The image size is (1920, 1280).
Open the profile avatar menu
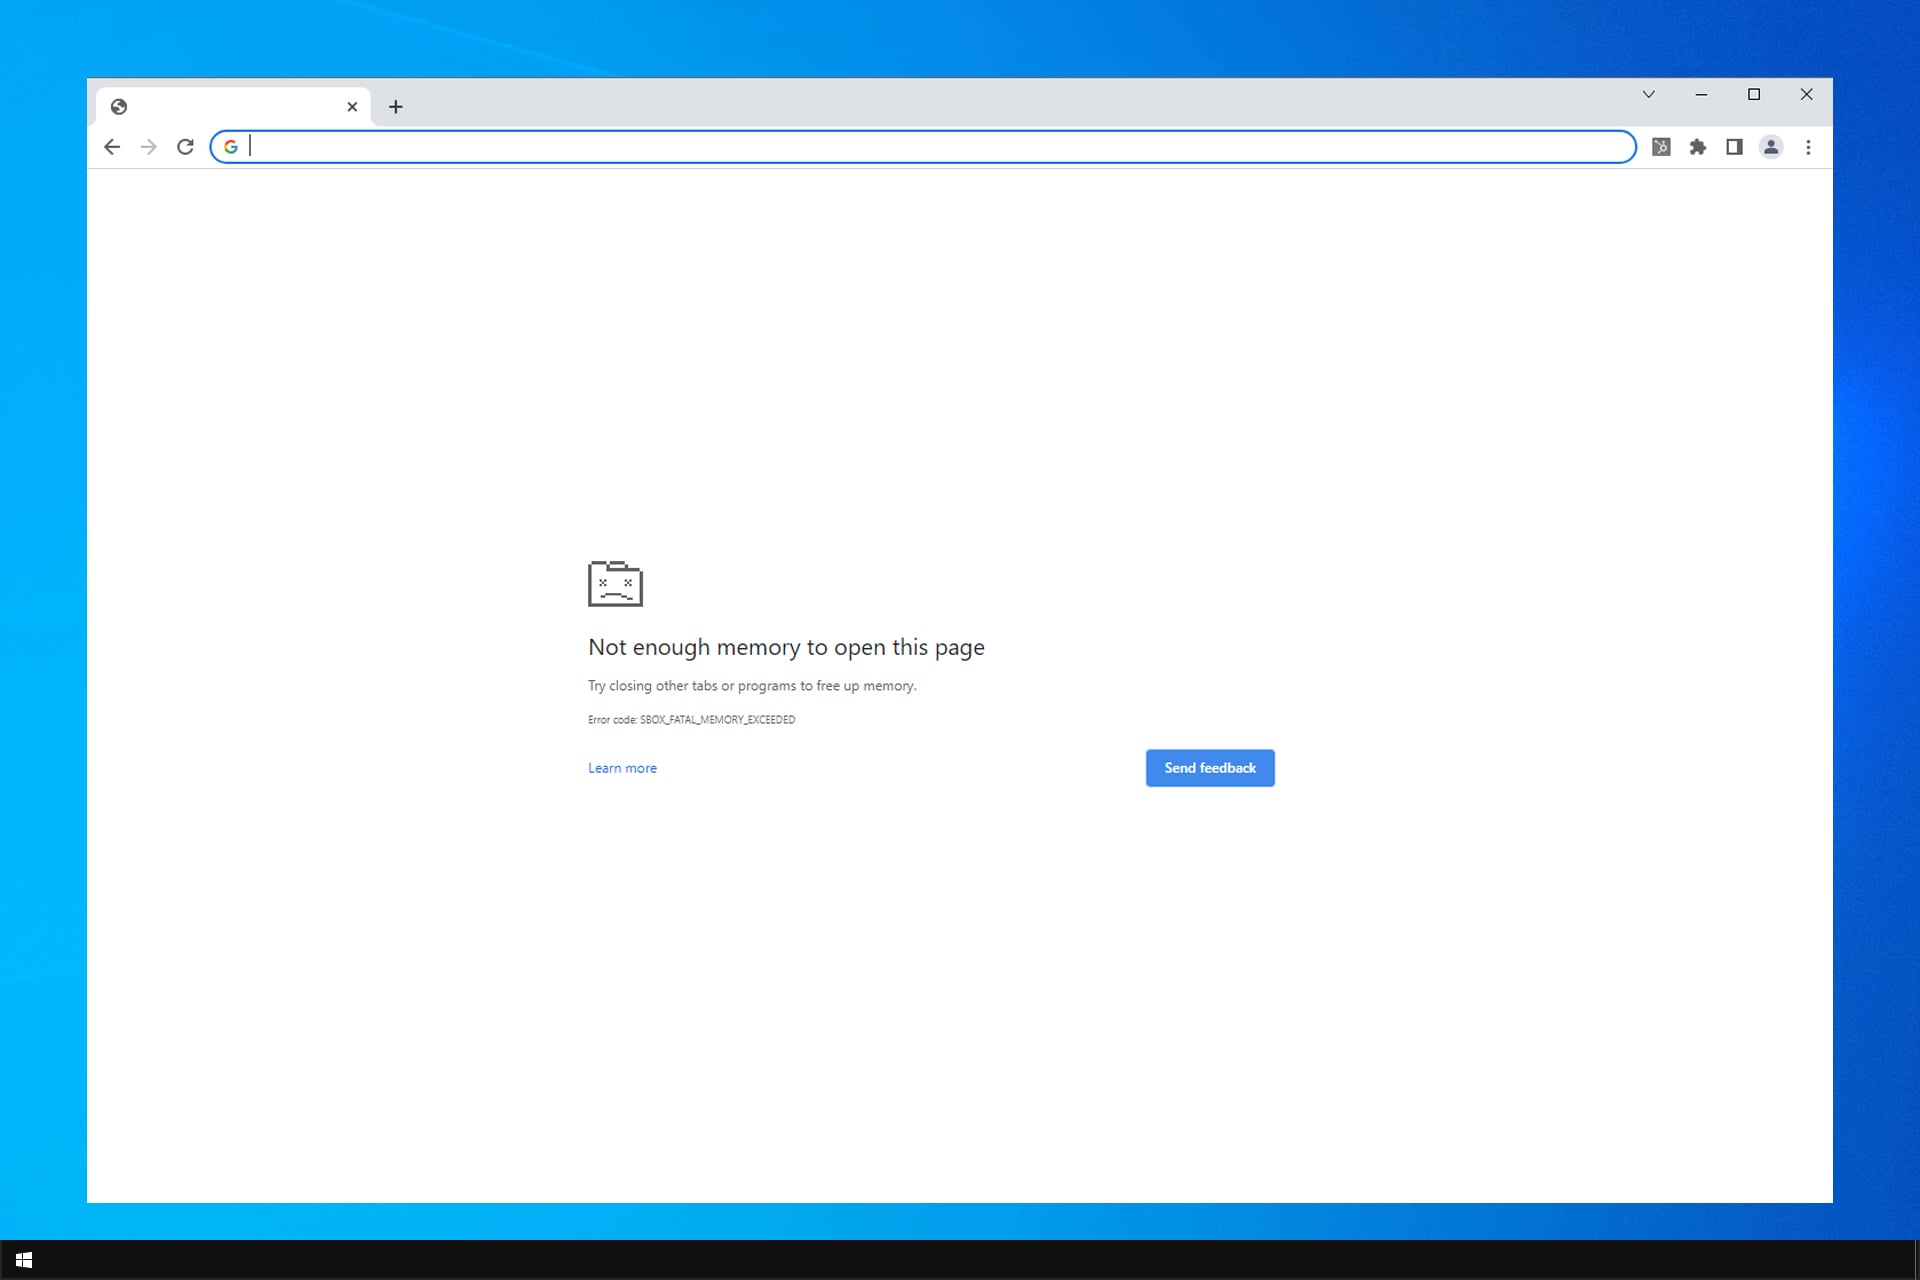(x=1771, y=147)
